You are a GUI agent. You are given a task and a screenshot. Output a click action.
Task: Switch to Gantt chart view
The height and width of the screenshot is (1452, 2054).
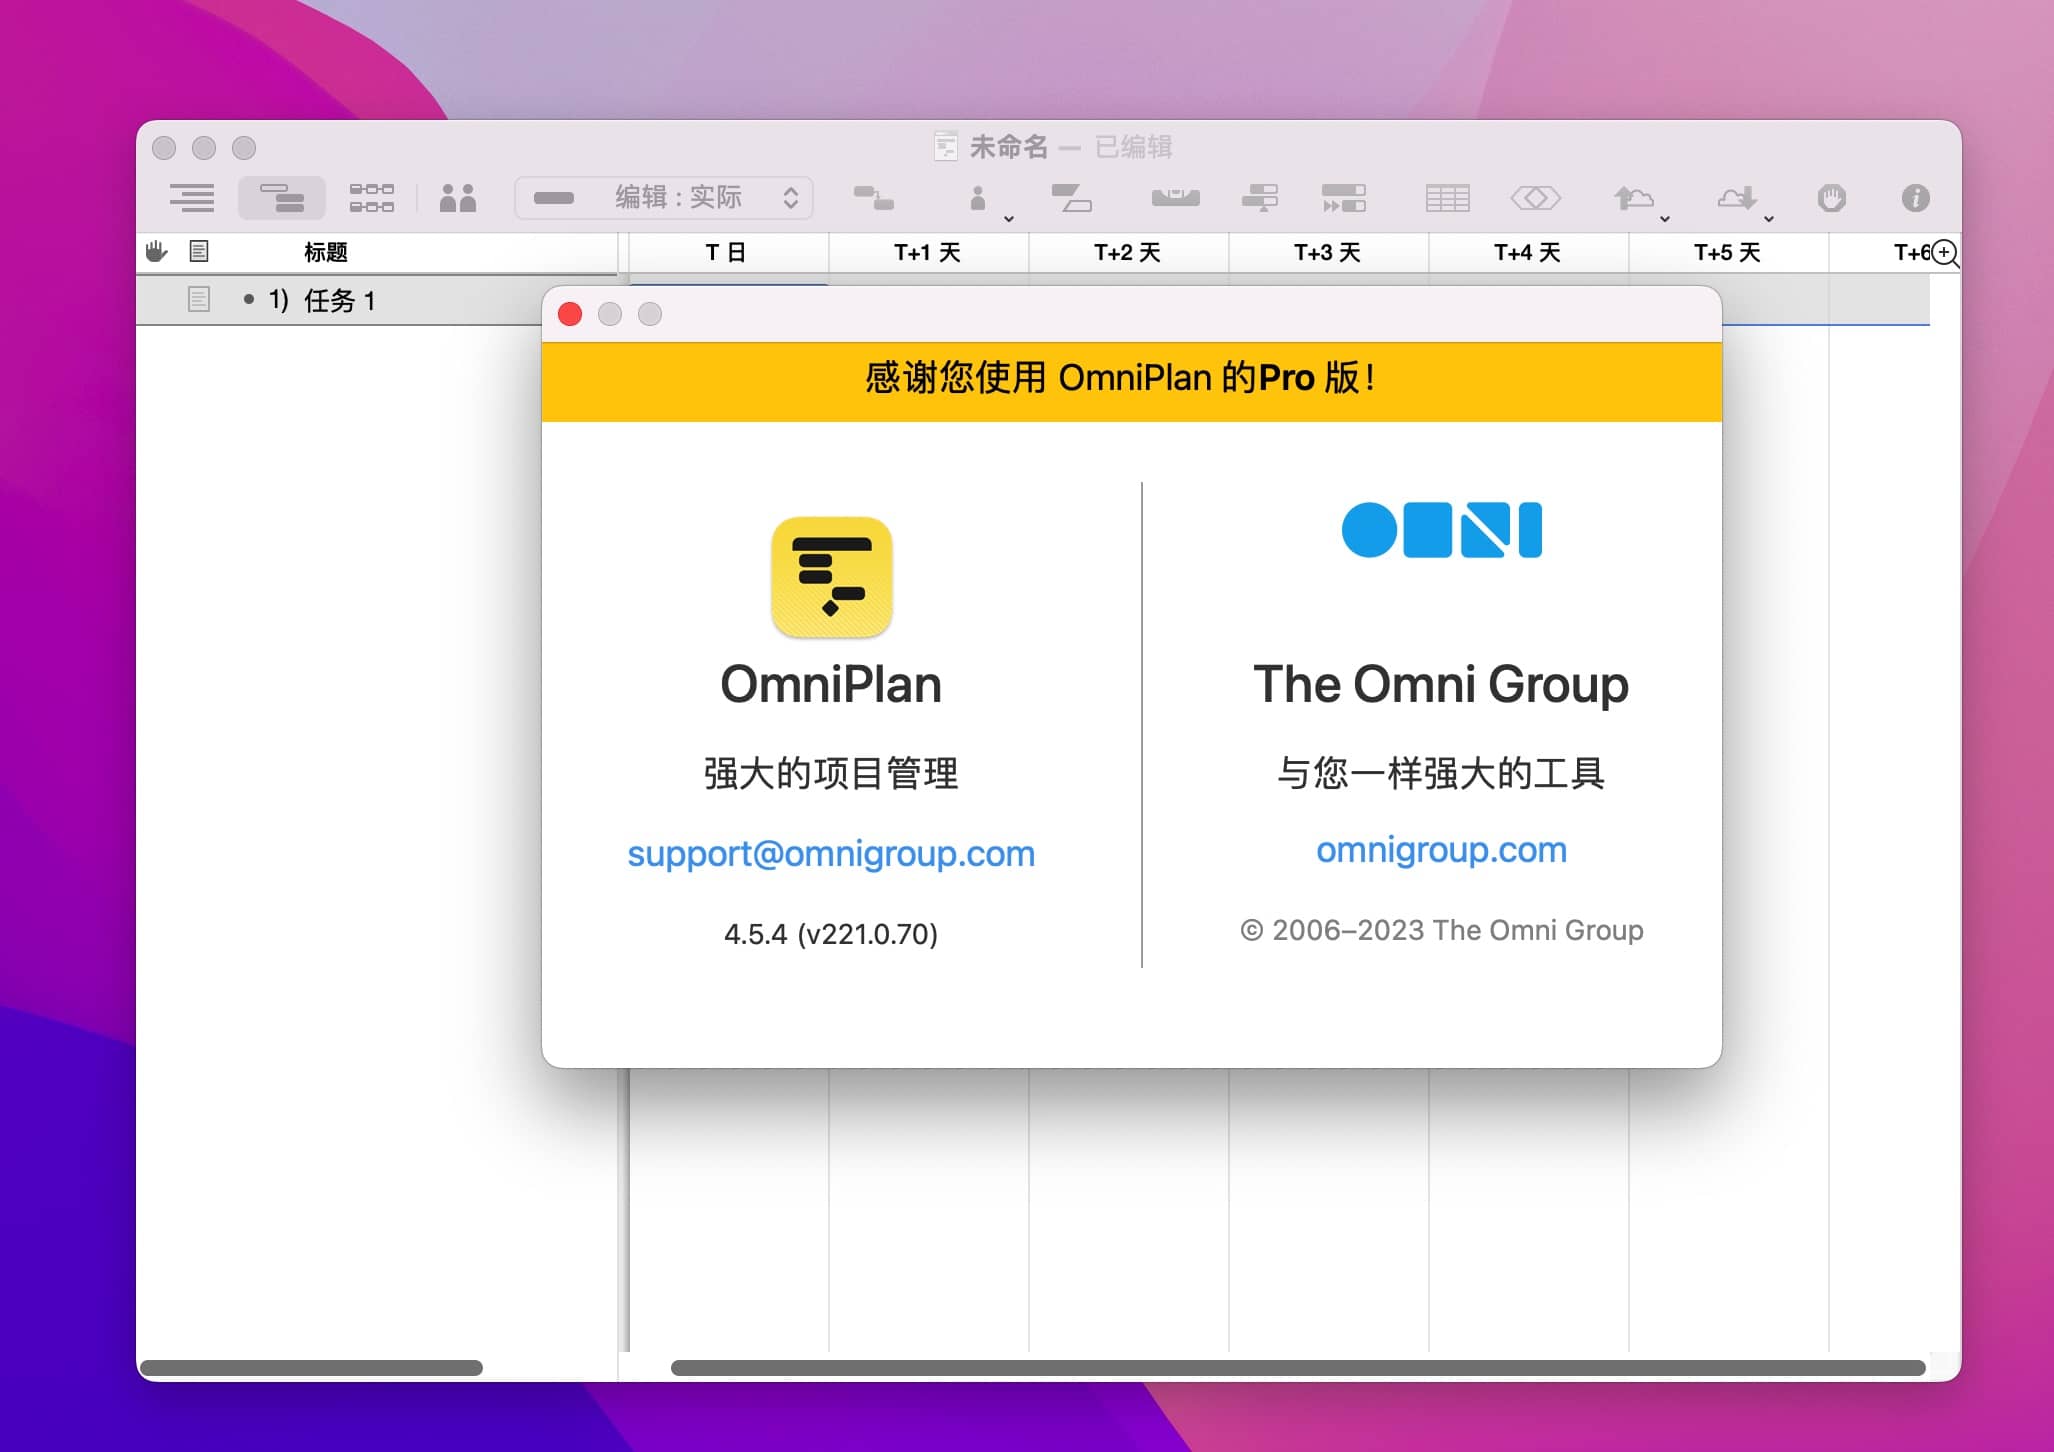coord(281,198)
